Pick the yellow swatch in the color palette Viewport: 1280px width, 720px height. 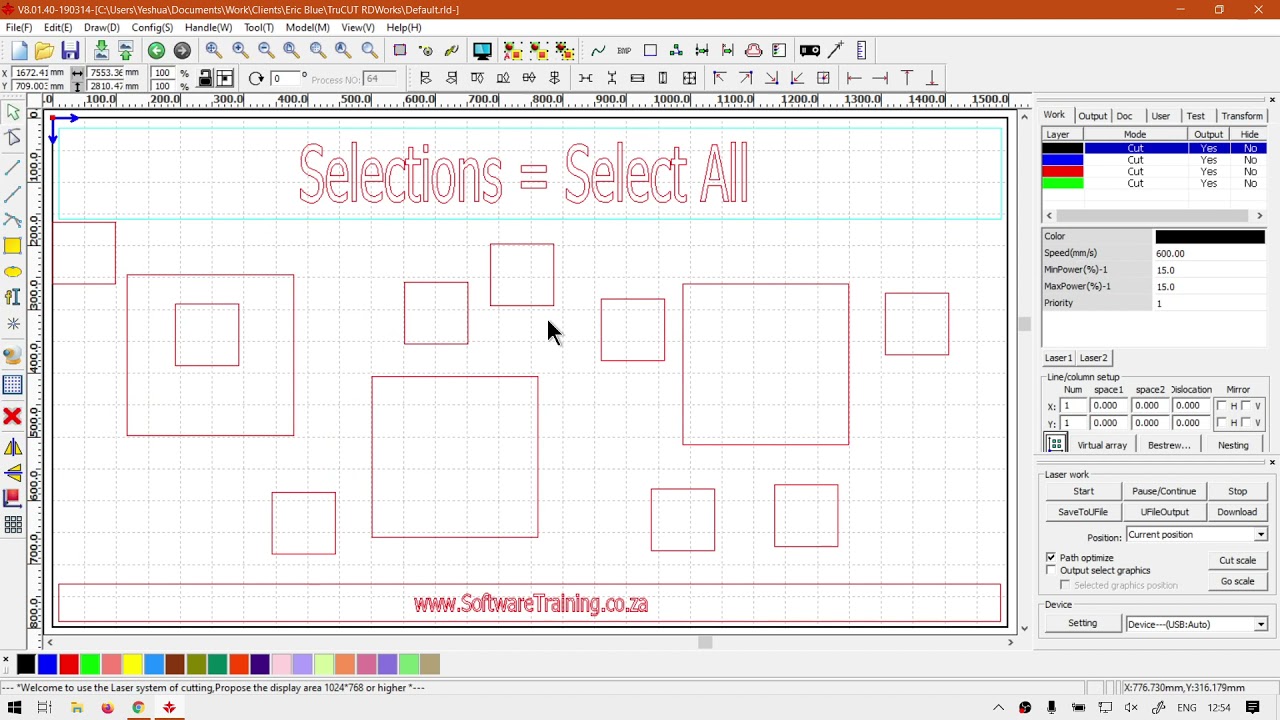point(133,664)
